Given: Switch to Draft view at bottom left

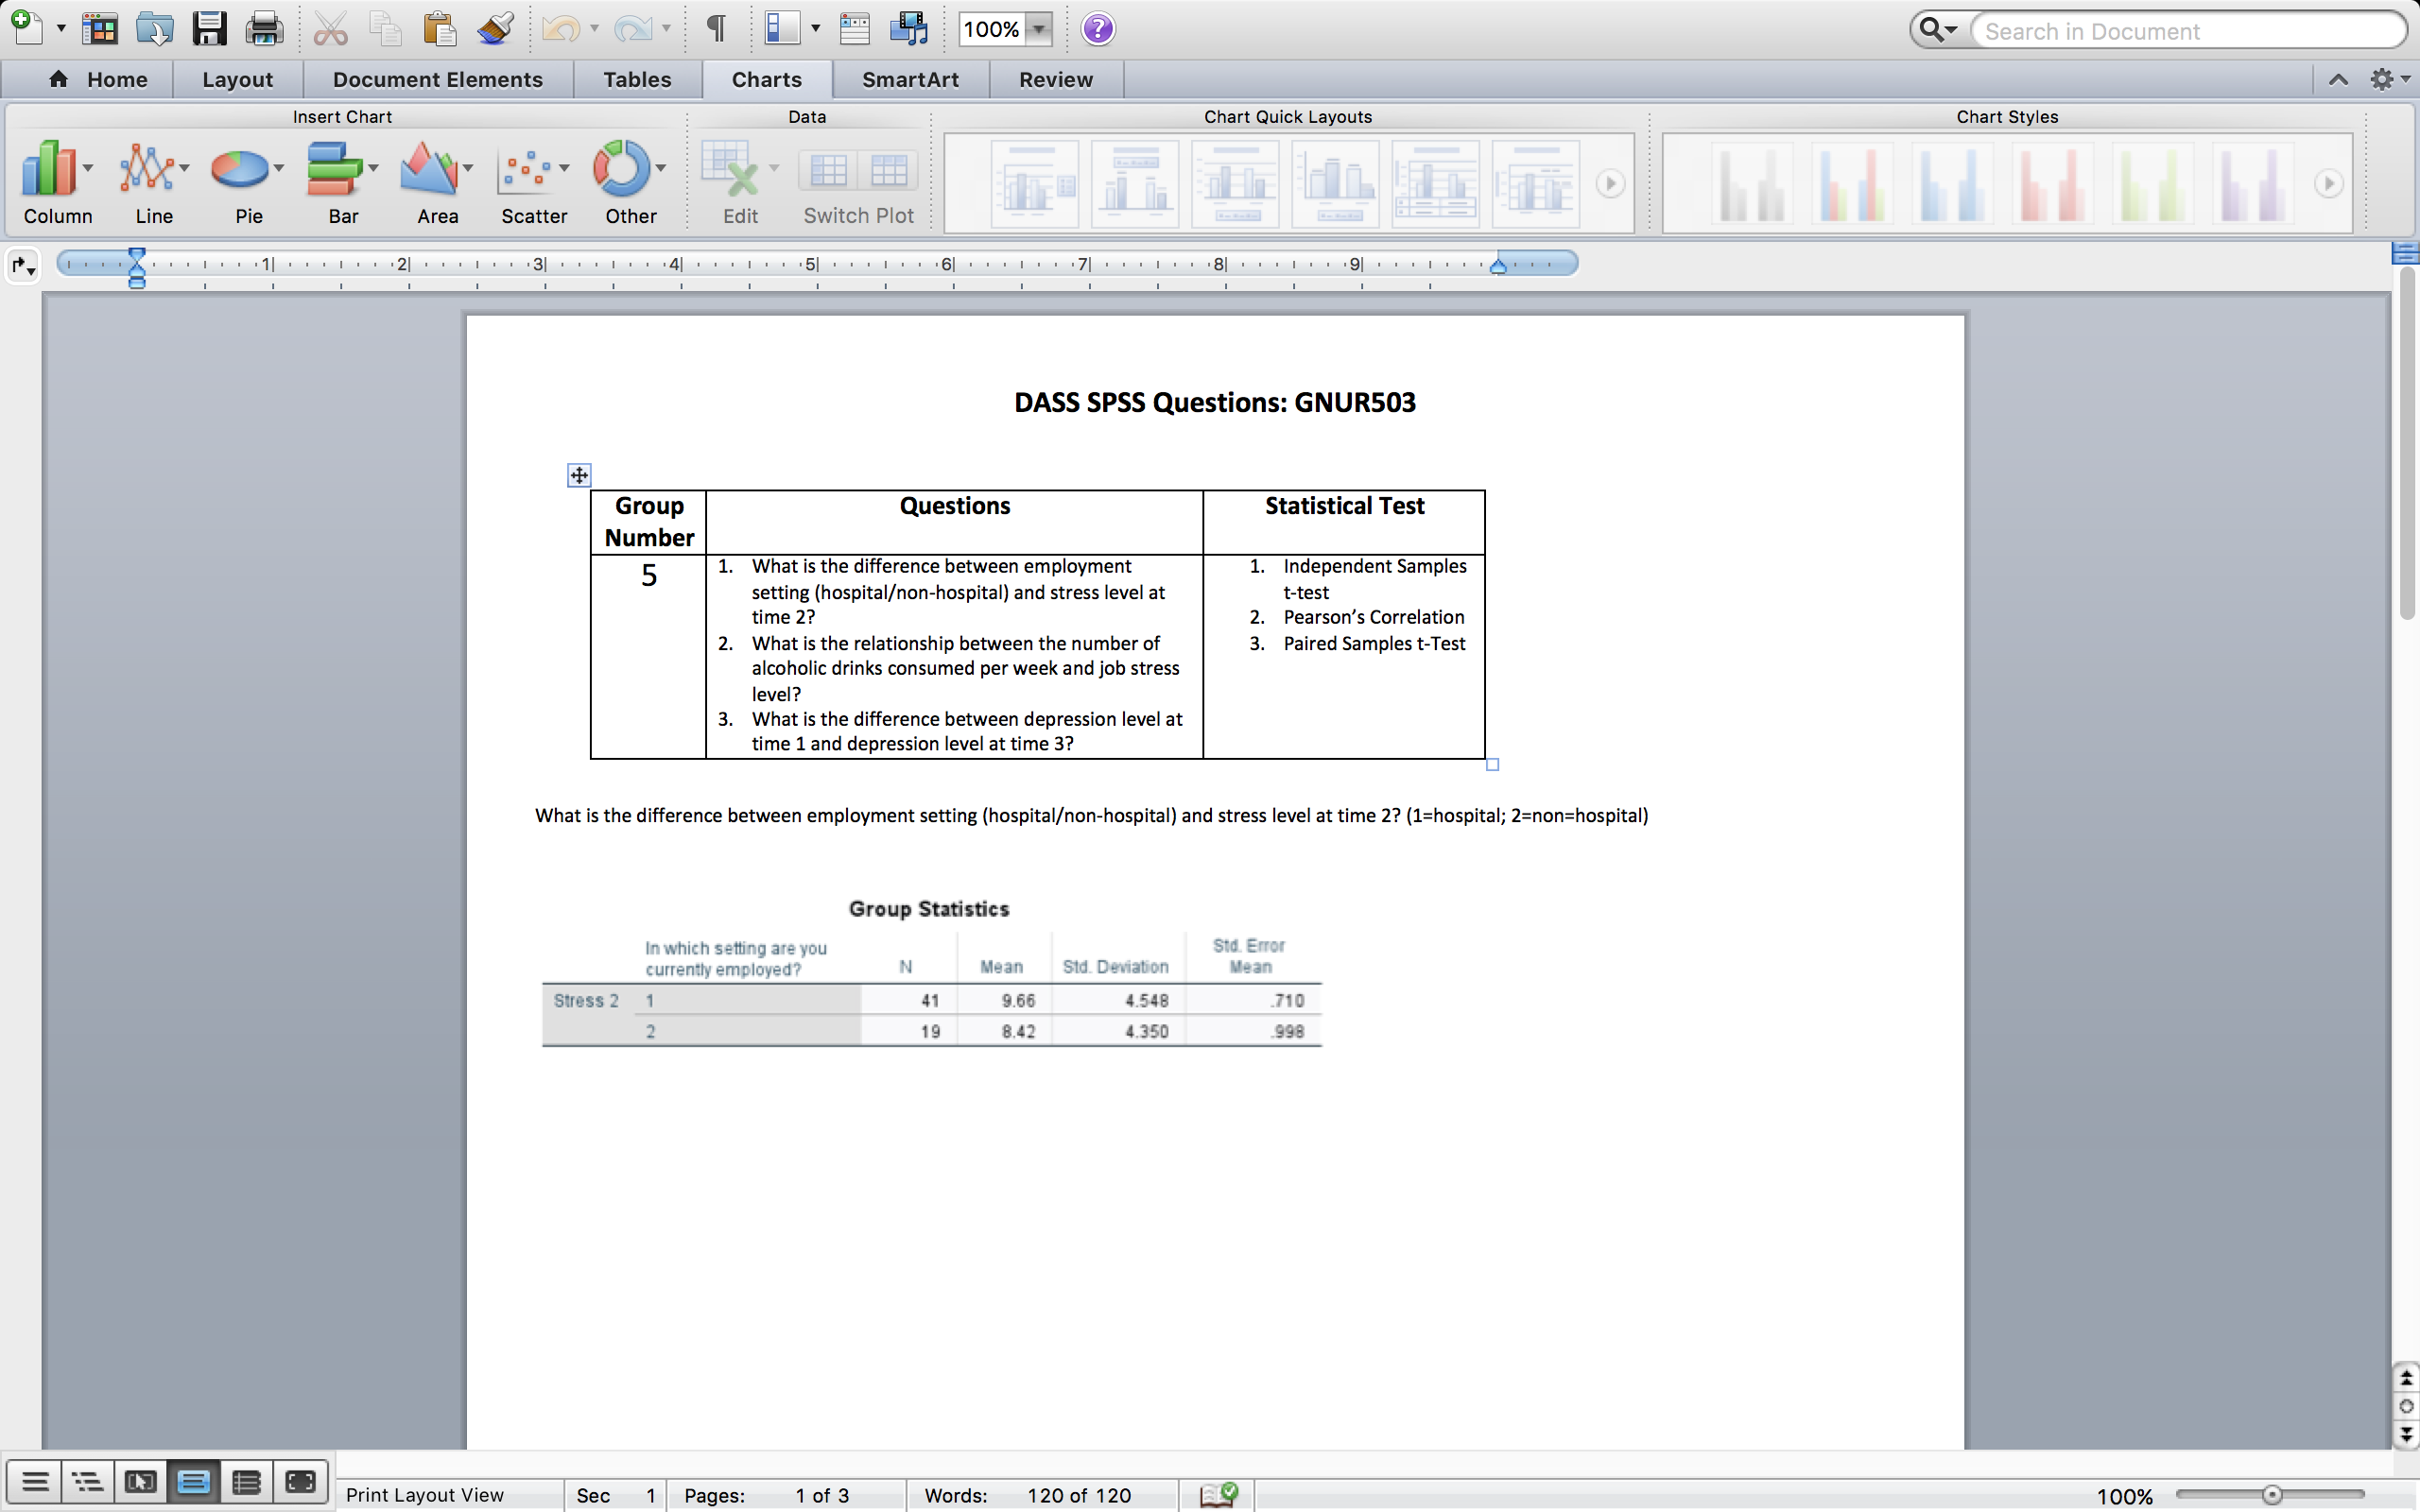Looking at the screenshot, I should (x=35, y=1481).
